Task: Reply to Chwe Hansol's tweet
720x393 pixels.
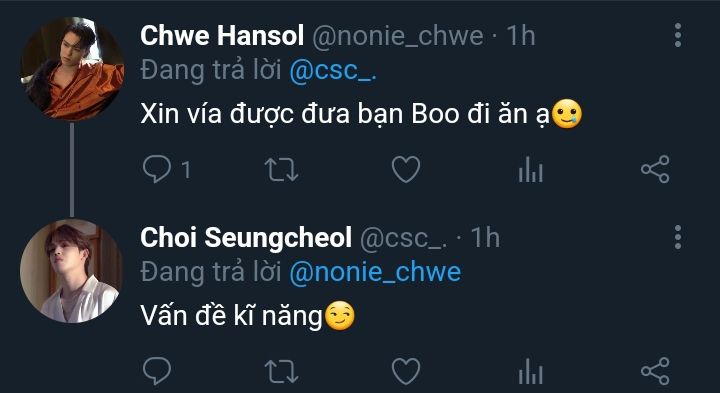Action: (157, 169)
